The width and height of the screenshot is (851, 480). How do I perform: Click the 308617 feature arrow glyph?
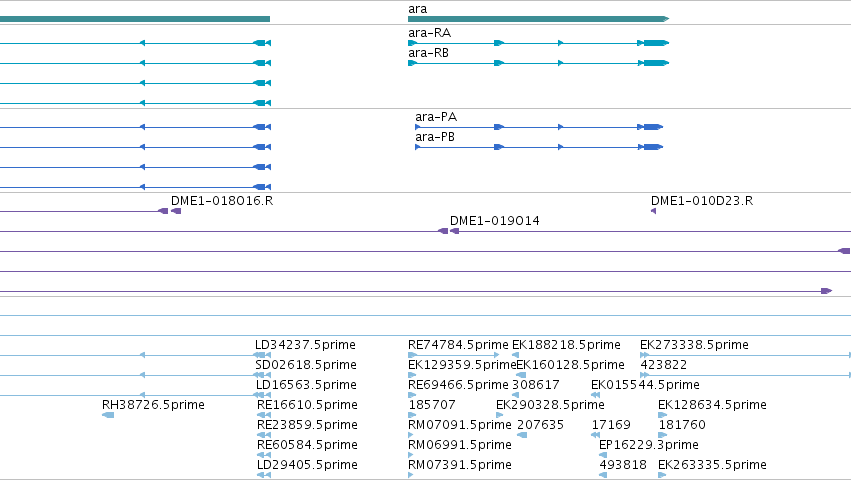pyautogui.click(x=515, y=395)
